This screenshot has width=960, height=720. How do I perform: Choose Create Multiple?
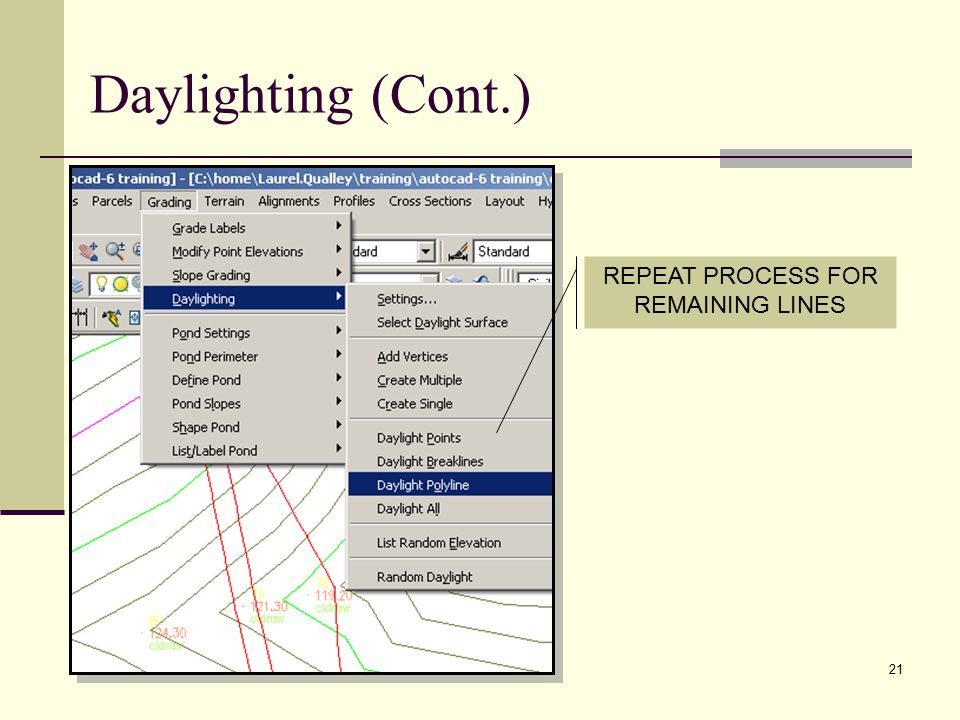tap(451, 380)
